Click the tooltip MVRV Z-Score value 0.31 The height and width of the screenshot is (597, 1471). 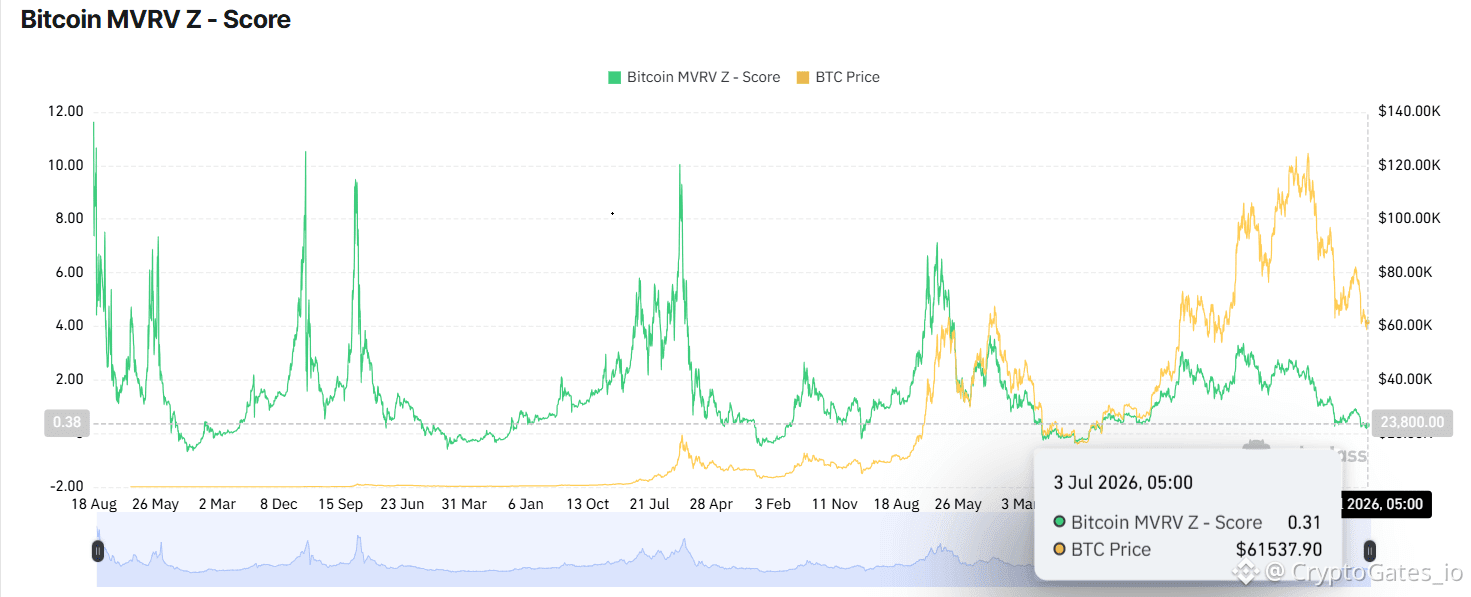[1304, 522]
